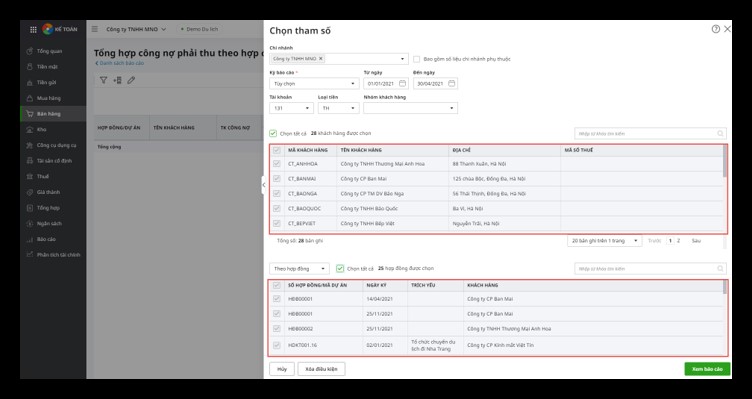Click the Hủy button
Screen dimensions: 752x399
(x=282, y=369)
